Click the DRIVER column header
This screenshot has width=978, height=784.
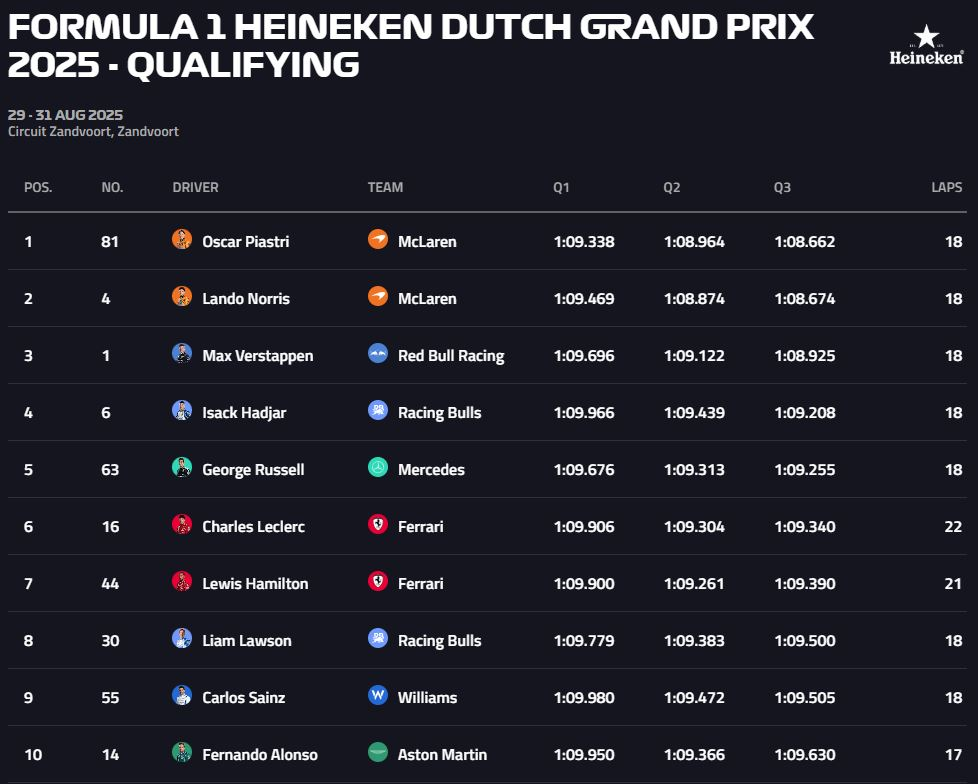point(195,187)
